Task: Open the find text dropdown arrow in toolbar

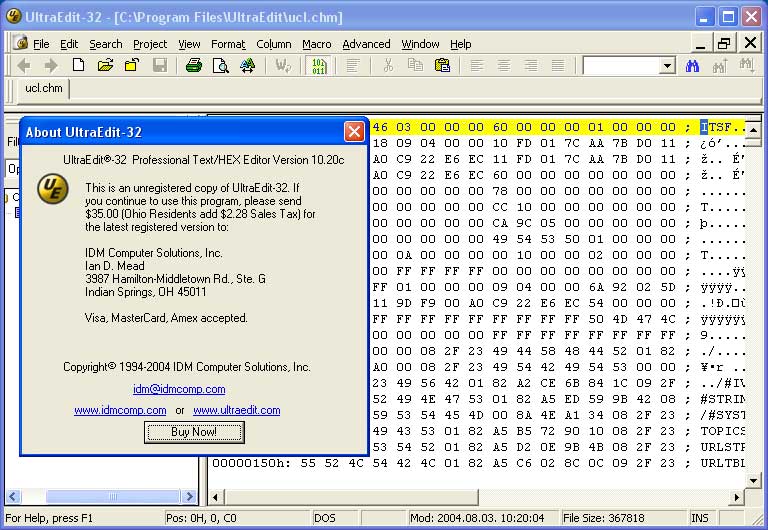Action: click(x=667, y=66)
